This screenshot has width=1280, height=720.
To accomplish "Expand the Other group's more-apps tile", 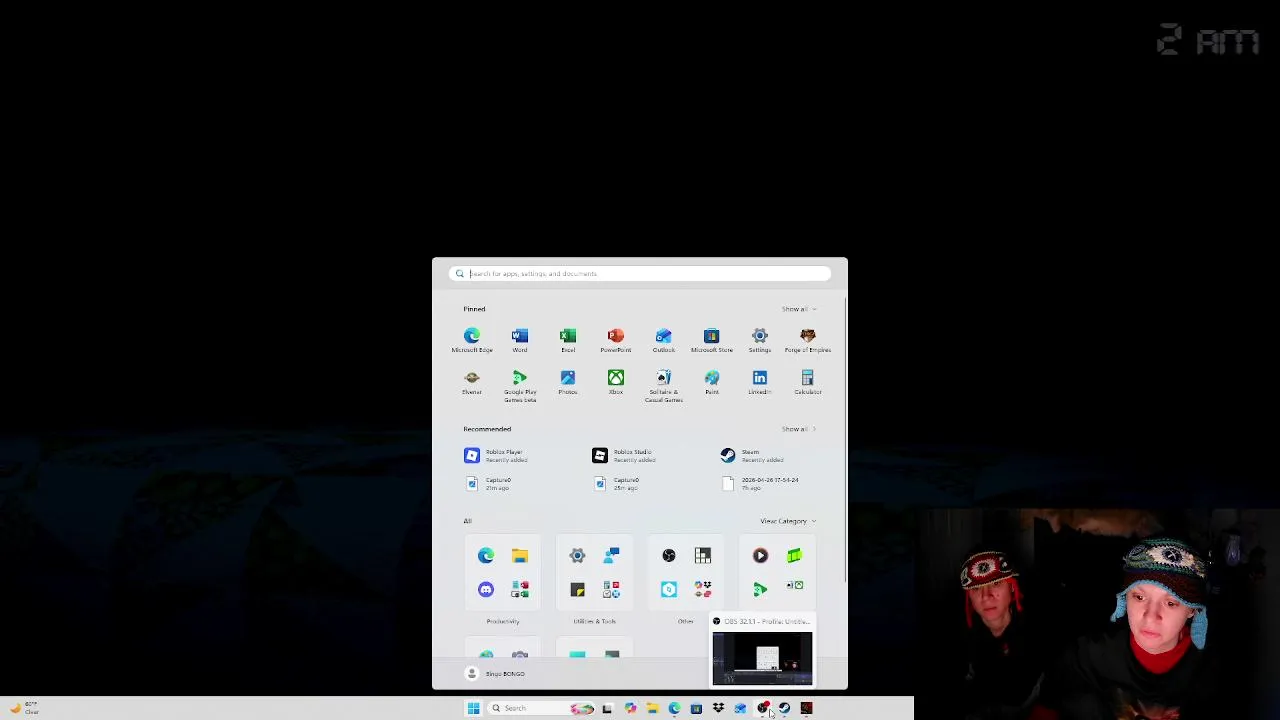I will tap(703, 589).
